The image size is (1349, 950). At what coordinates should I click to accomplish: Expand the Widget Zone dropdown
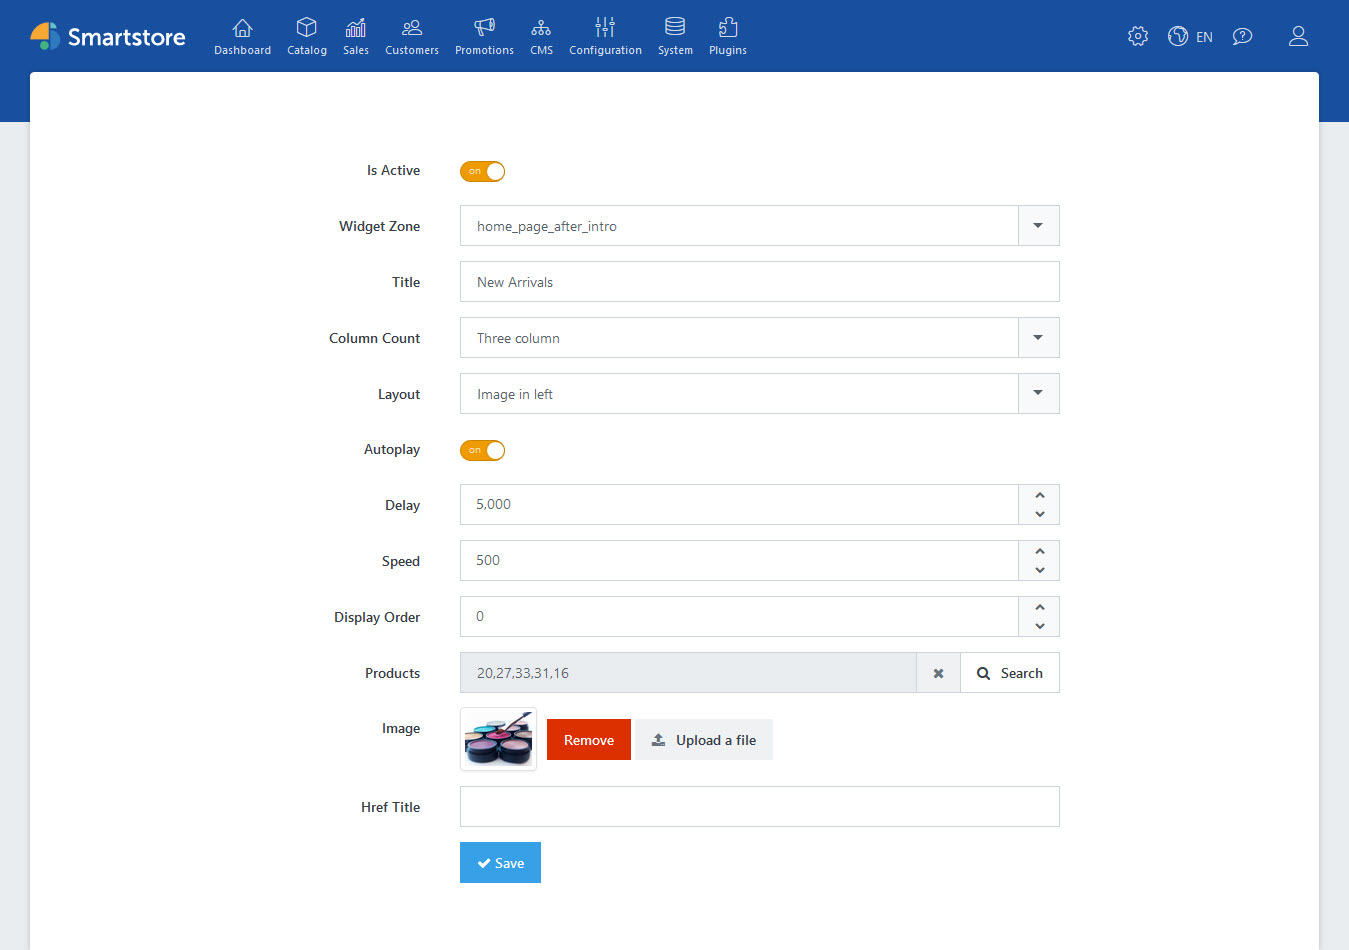pos(1038,226)
